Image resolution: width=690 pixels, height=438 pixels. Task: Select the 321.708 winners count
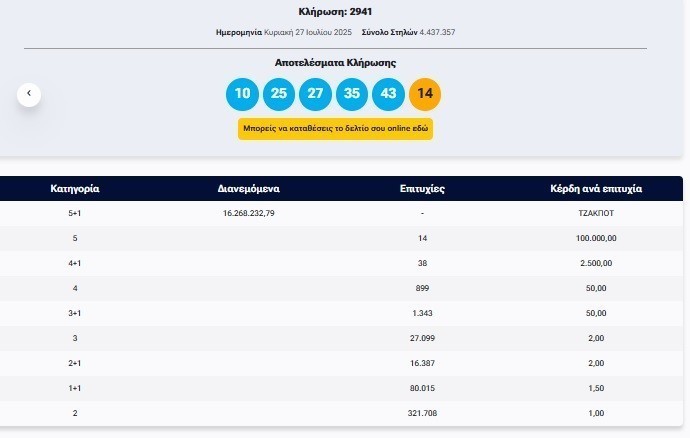pos(423,414)
